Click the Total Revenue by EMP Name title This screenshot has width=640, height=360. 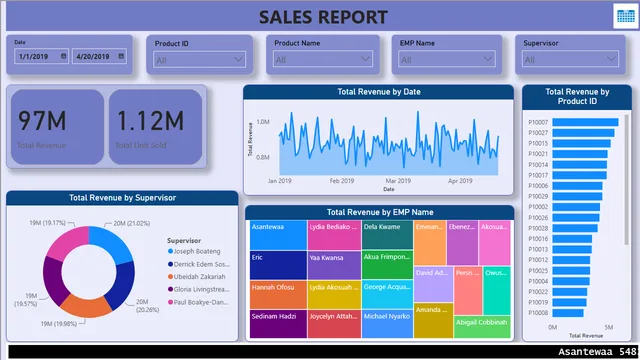pos(380,212)
